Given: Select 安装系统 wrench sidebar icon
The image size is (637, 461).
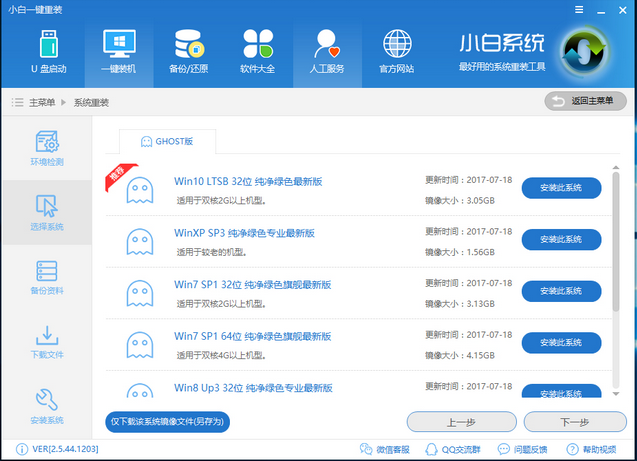Looking at the screenshot, I should tap(47, 400).
